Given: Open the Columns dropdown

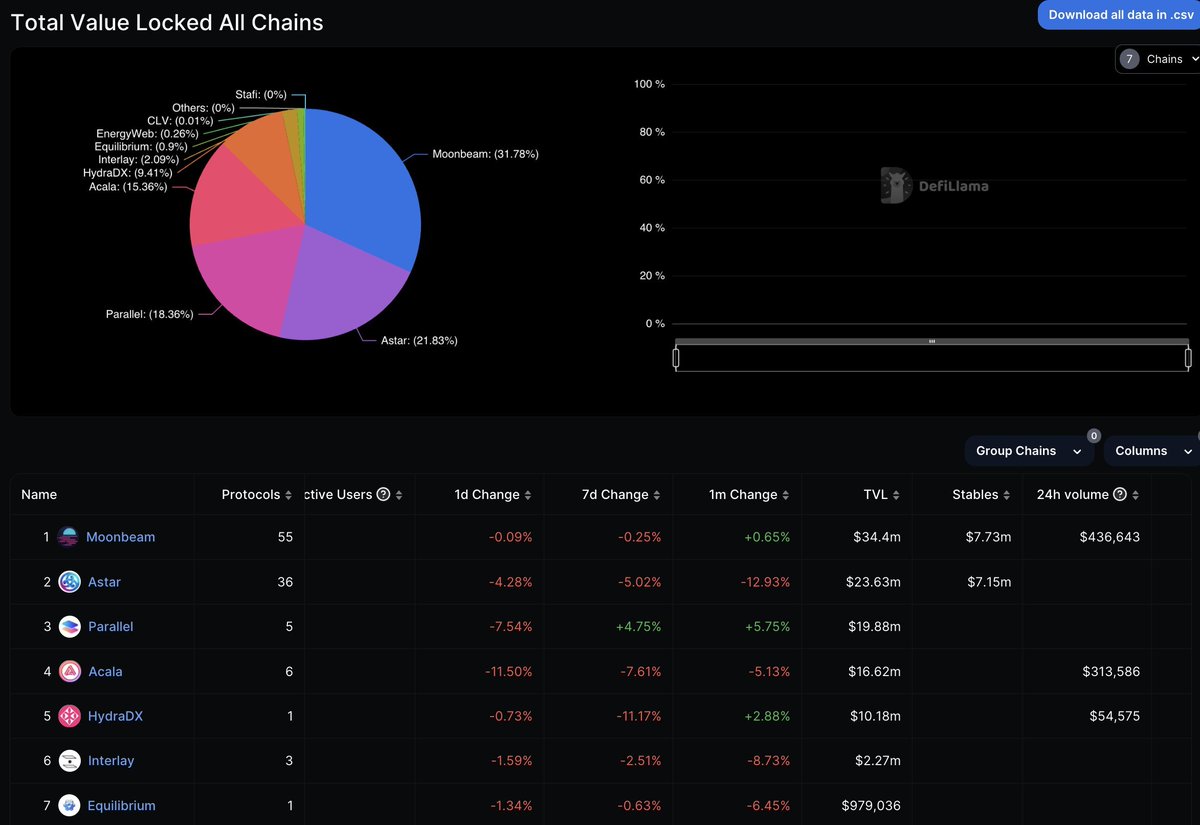Looking at the screenshot, I should (1152, 451).
